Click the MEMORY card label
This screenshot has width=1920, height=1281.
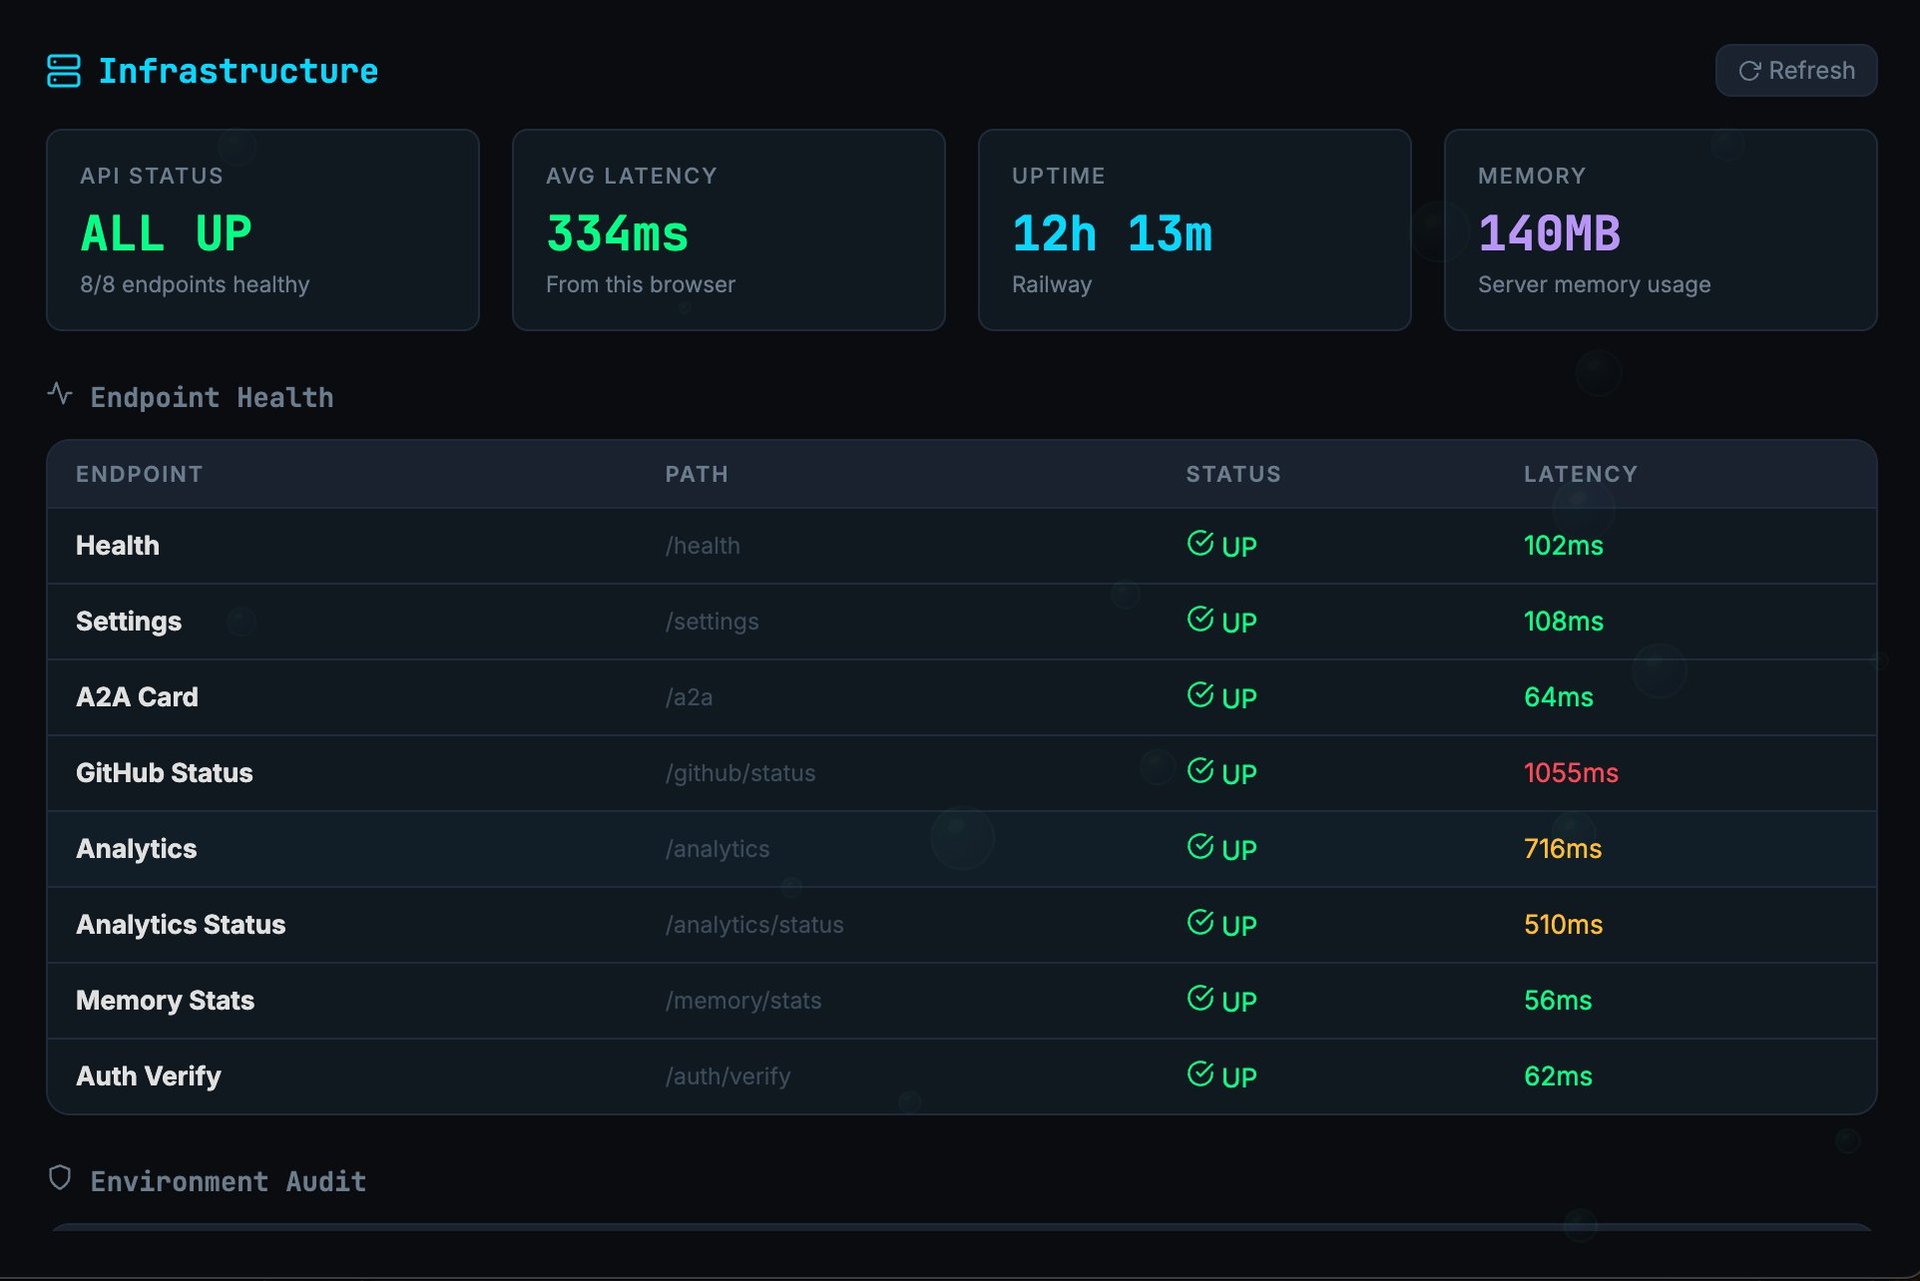[x=1532, y=176]
